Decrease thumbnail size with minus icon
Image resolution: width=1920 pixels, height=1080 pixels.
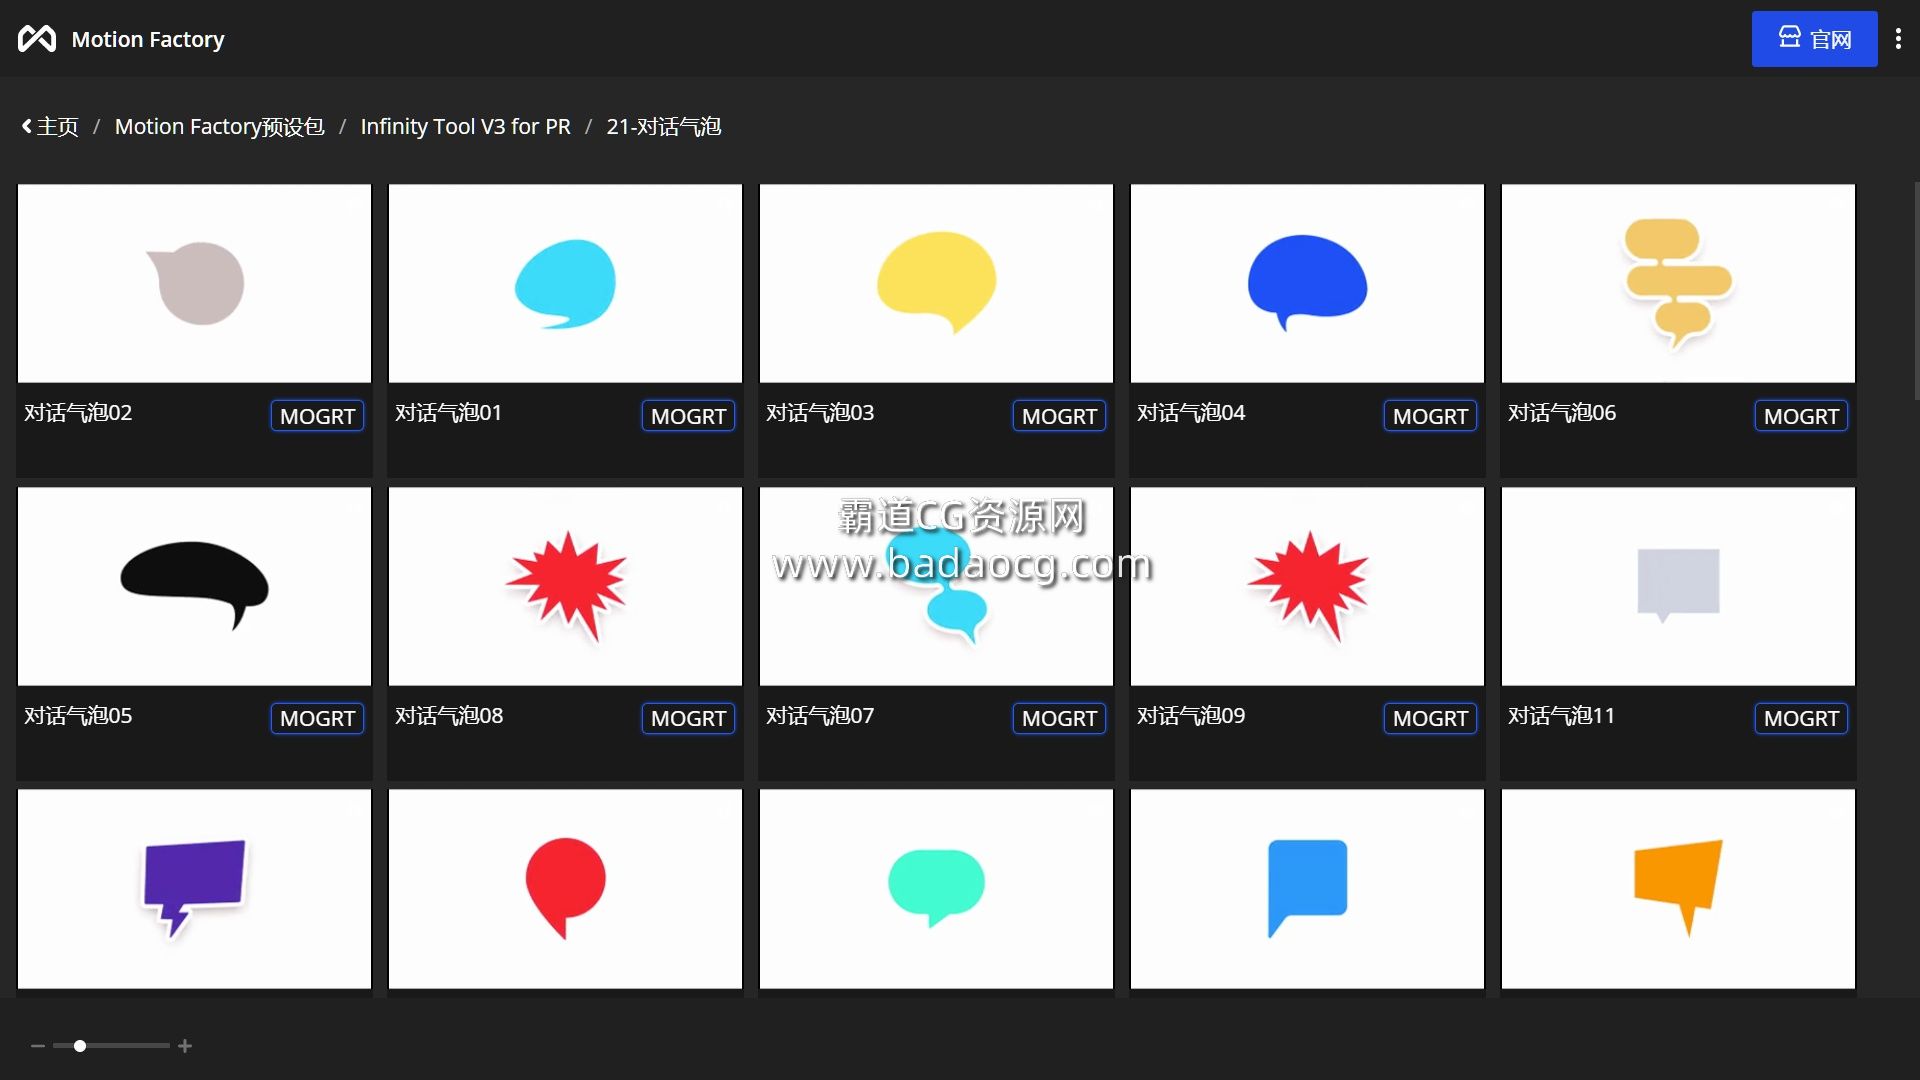38,1046
